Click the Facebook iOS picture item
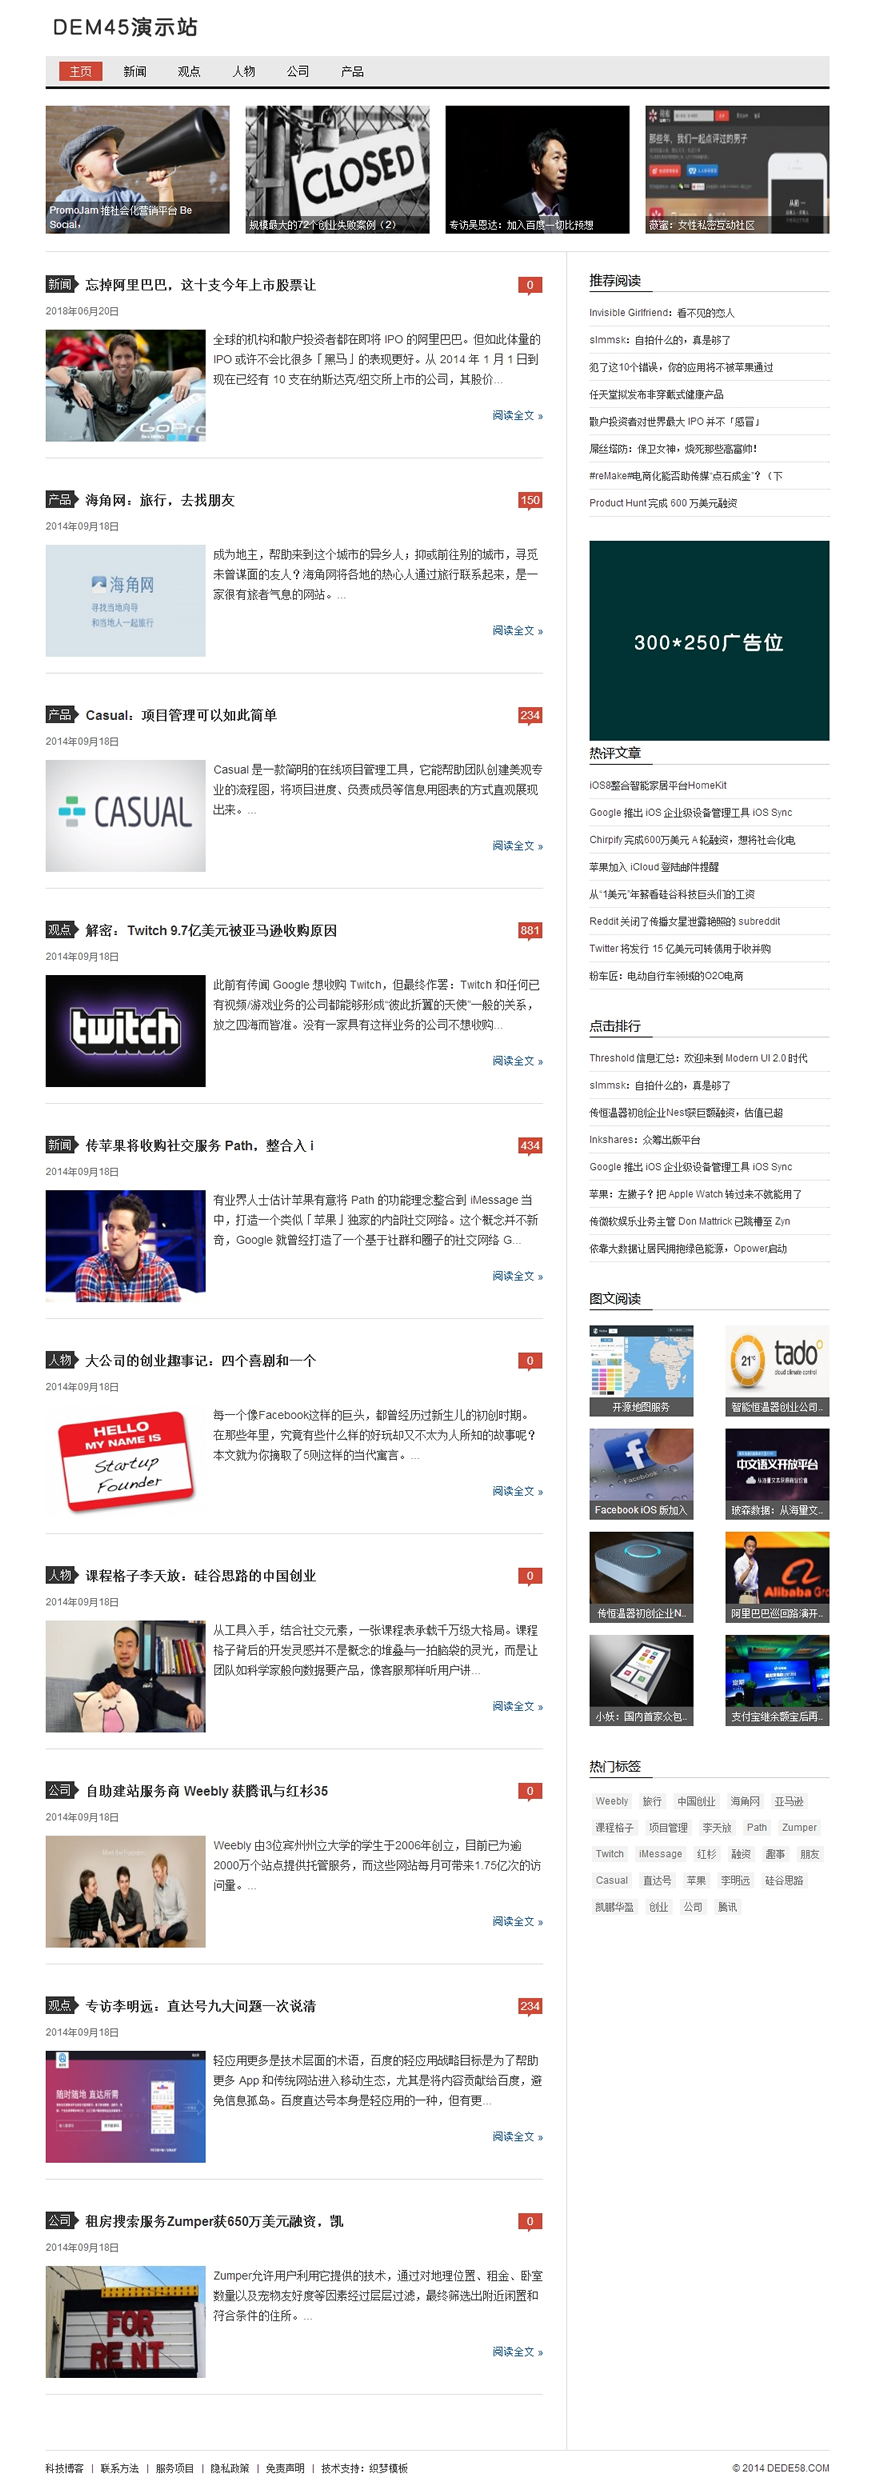 (641, 1473)
